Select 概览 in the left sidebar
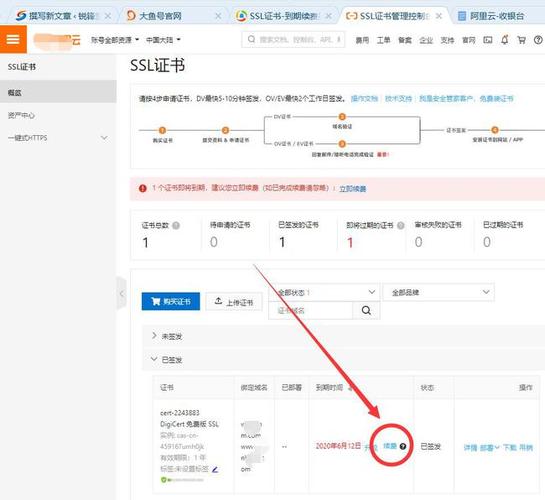This screenshot has height=500, width=545. coord(58,92)
